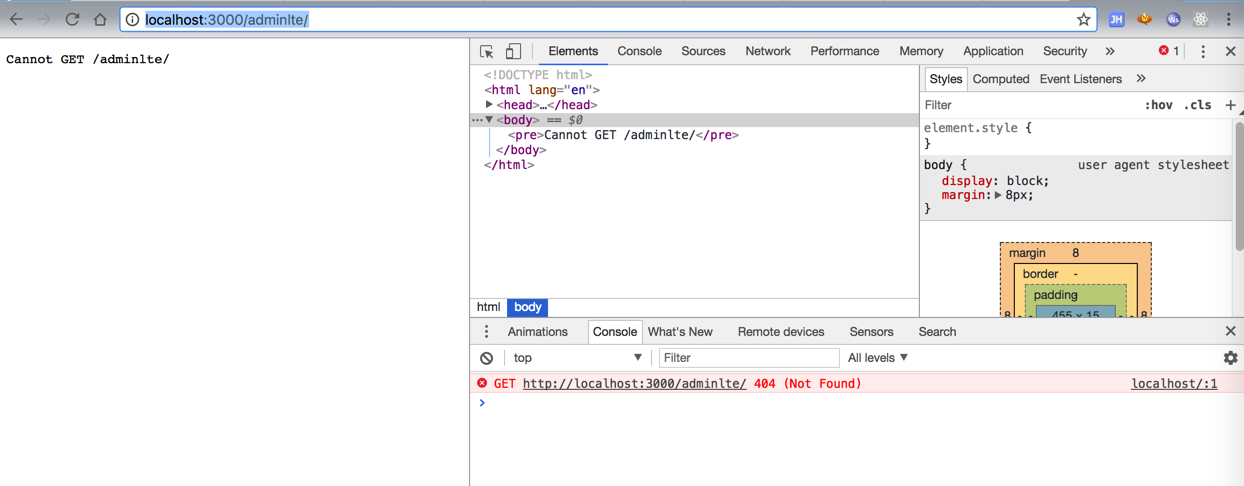The width and height of the screenshot is (1244, 486).
Task: Bookmark this page with the star icon
Action: coord(1083,19)
